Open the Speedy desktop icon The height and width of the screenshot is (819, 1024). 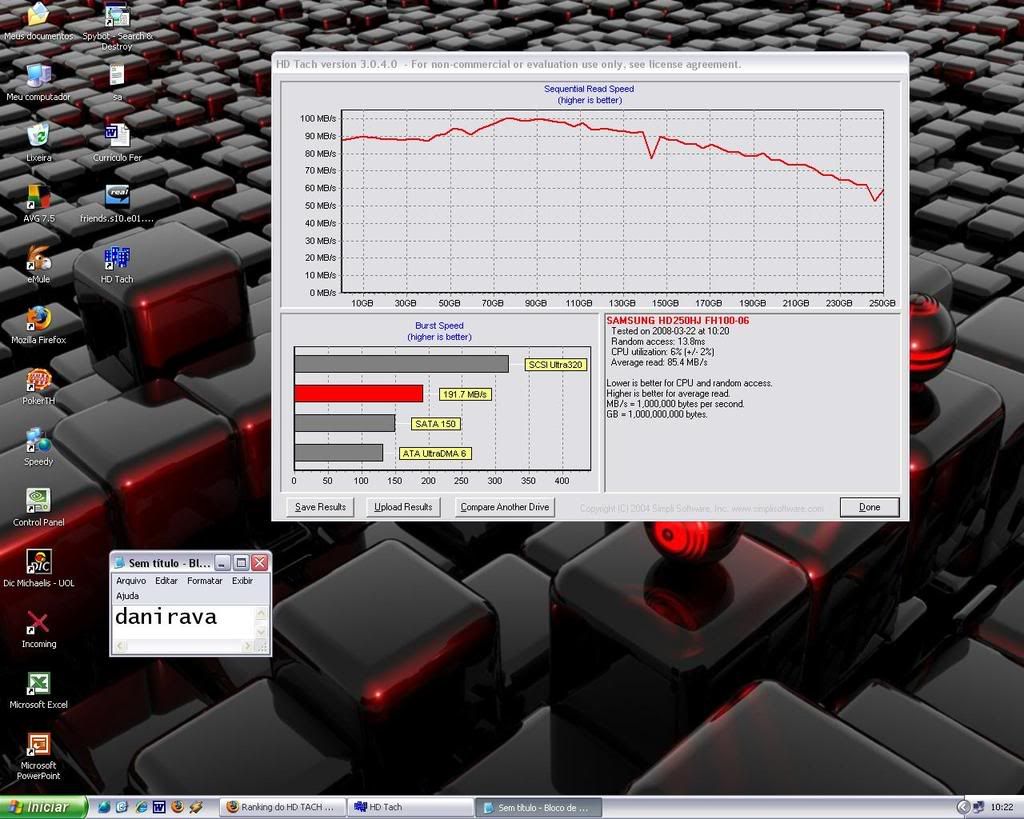point(38,442)
